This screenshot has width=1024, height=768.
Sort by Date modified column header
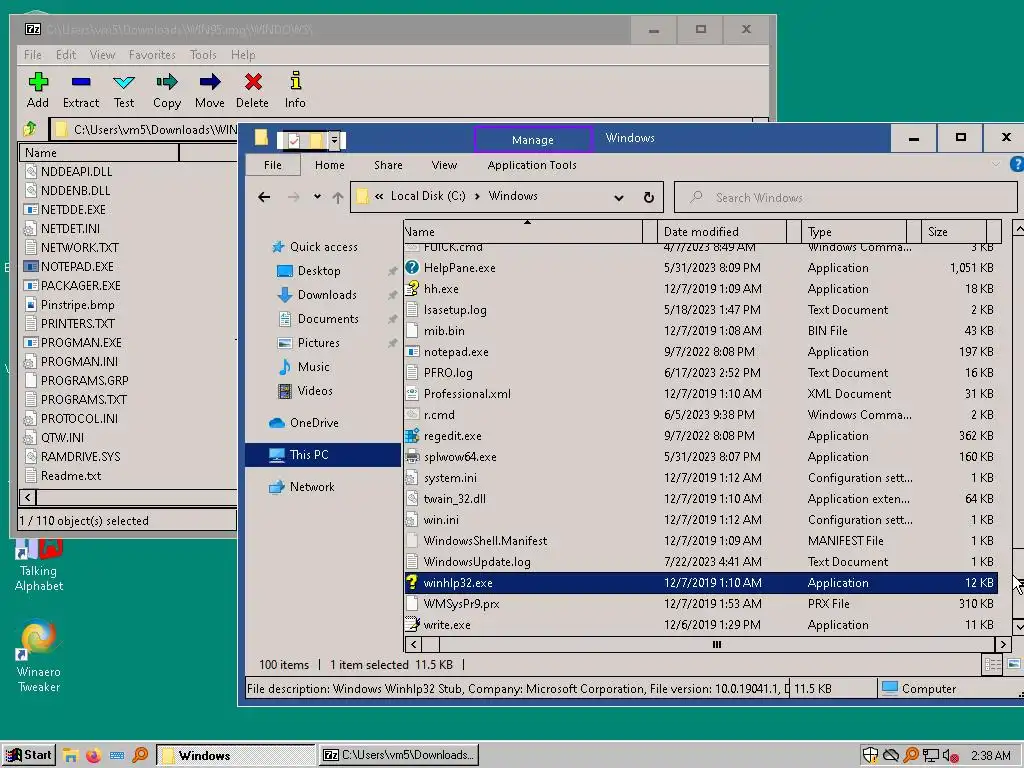pos(722,232)
